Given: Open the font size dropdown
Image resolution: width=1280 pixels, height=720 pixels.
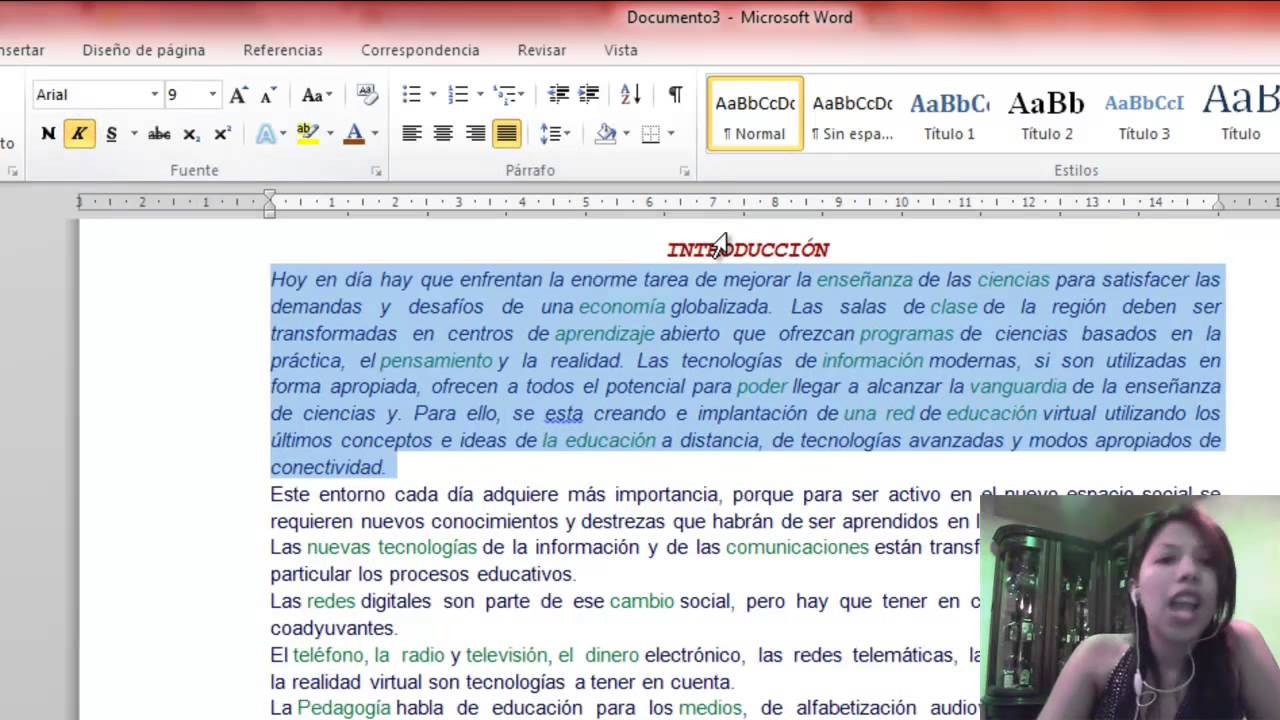Looking at the screenshot, I should click(212, 95).
